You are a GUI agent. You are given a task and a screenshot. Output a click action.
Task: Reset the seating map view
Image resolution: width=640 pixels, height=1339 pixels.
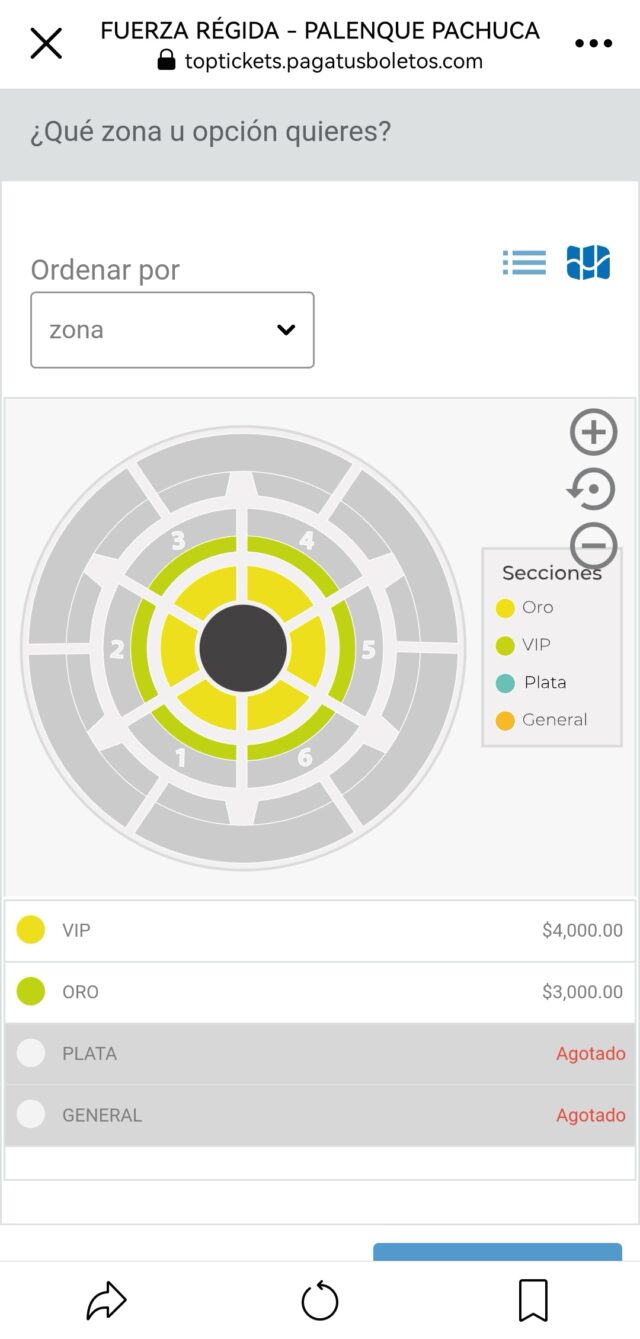pyautogui.click(x=592, y=490)
